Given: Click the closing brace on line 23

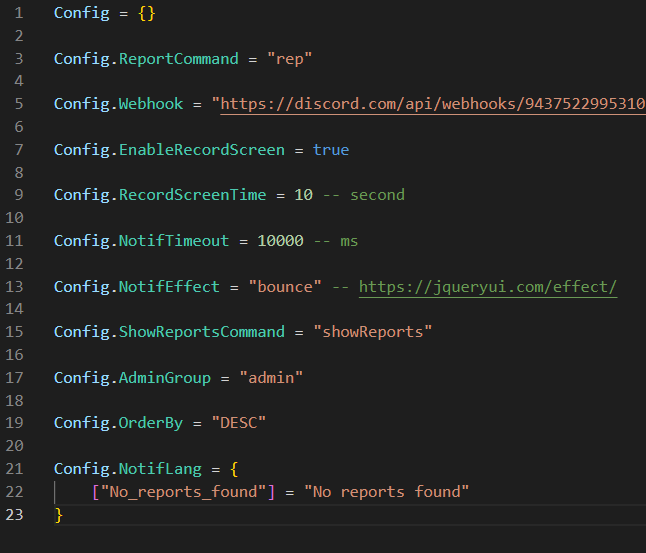Looking at the screenshot, I should point(59,515).
